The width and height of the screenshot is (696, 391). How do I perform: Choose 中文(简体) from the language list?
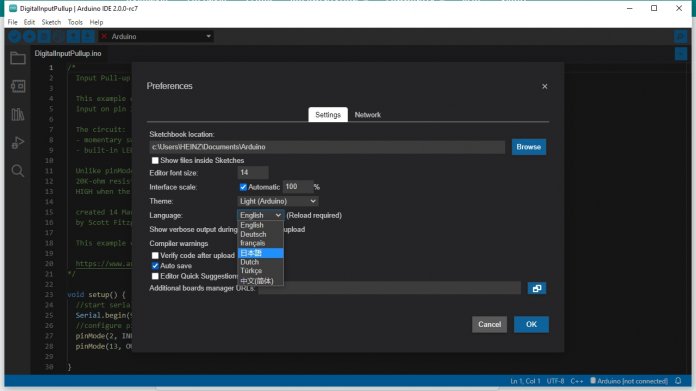click(x=260, y=281)
